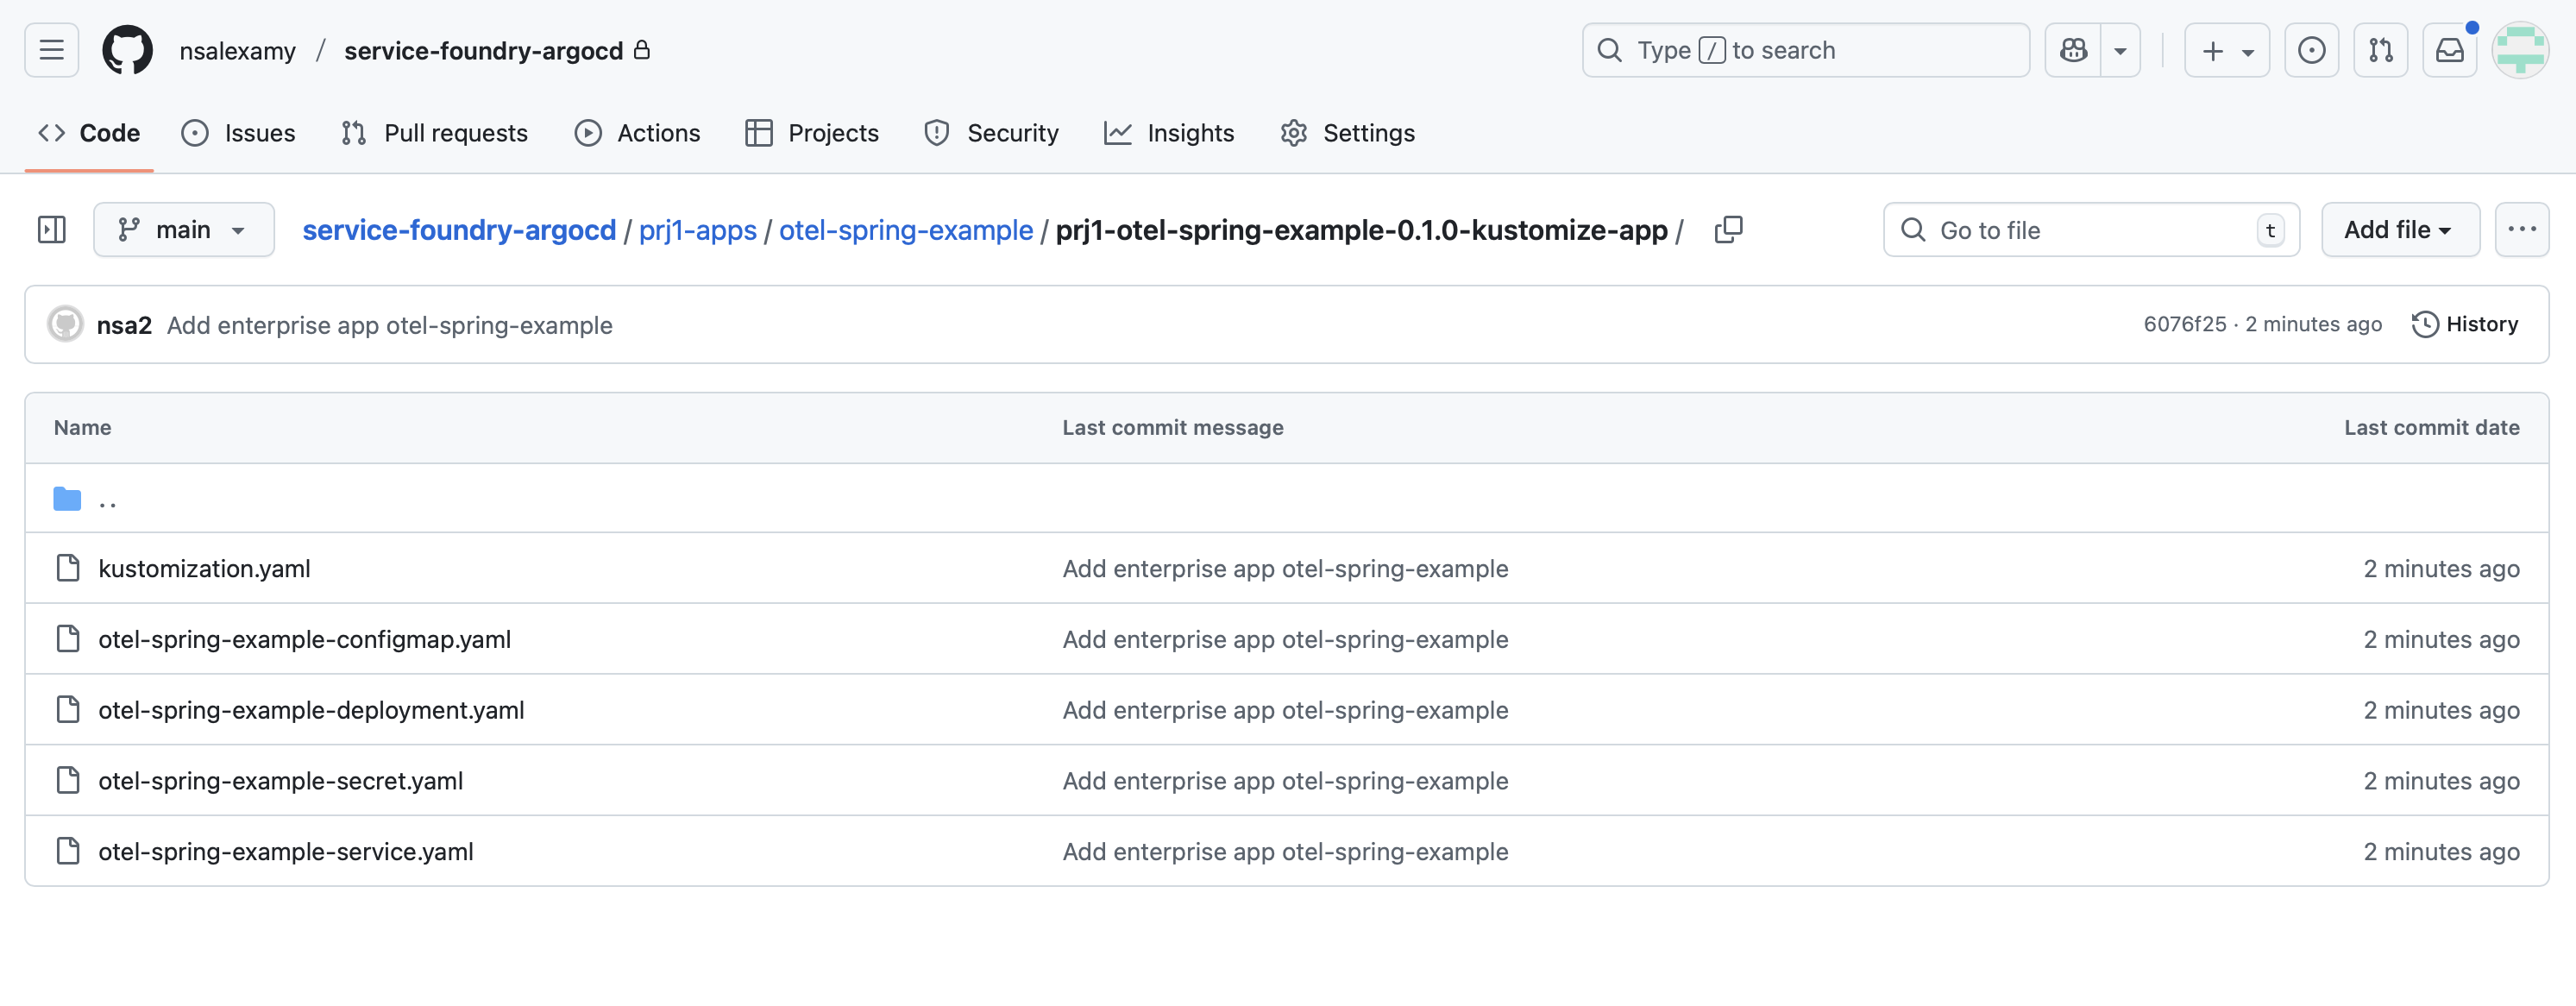Open the Add file dropdown
The image size is (2576, 1006).
click(2400, 230)
